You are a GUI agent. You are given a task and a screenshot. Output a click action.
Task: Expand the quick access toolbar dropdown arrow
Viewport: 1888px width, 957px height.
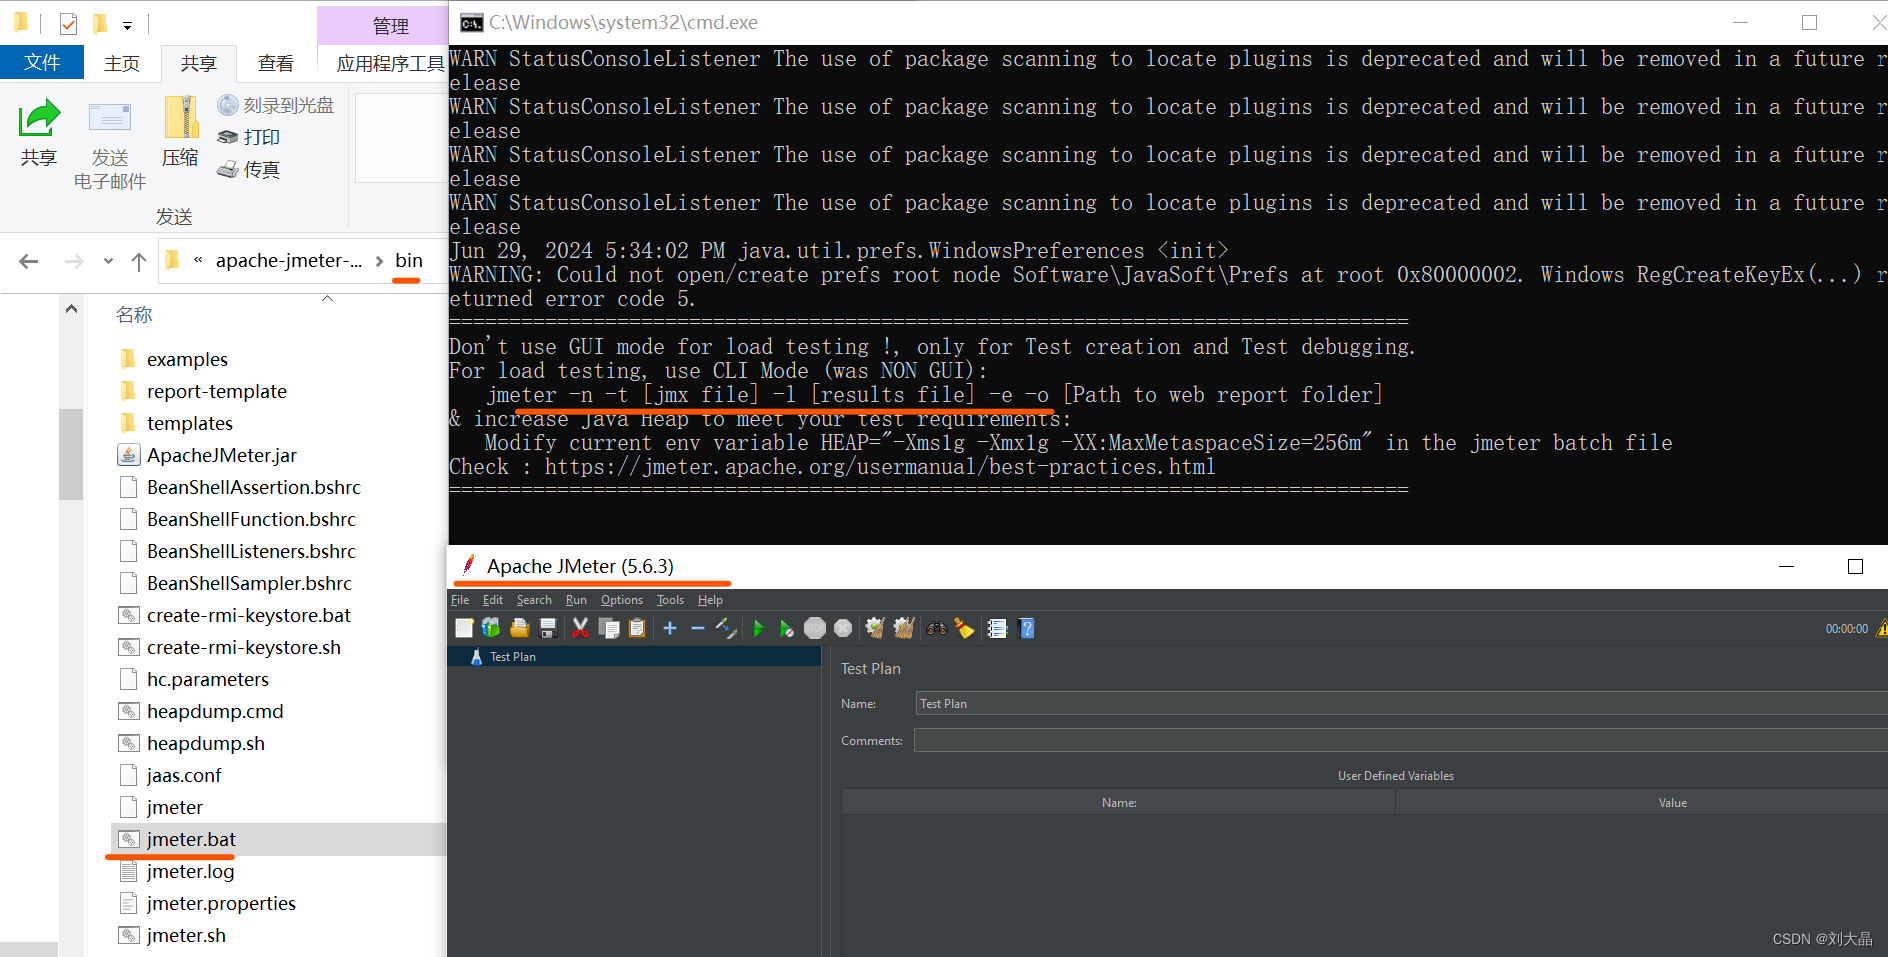point(127,24)
